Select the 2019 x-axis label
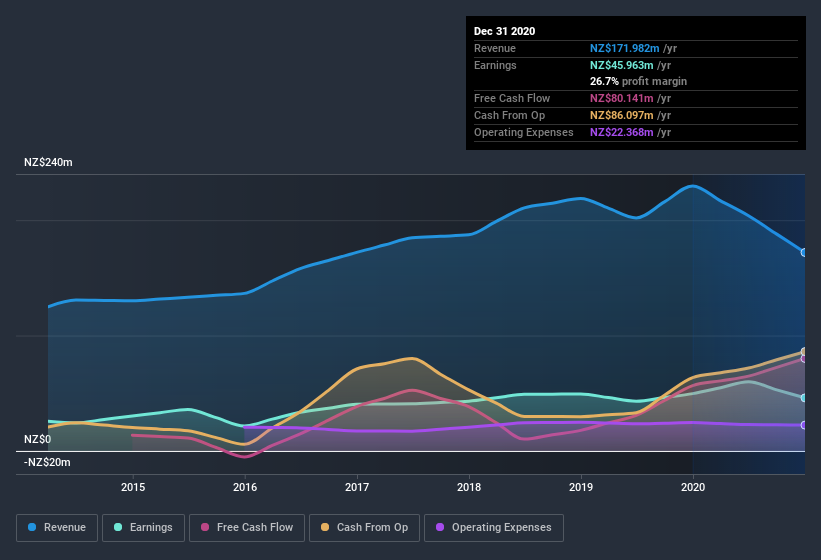821x560 pixels. click(581, 487)
